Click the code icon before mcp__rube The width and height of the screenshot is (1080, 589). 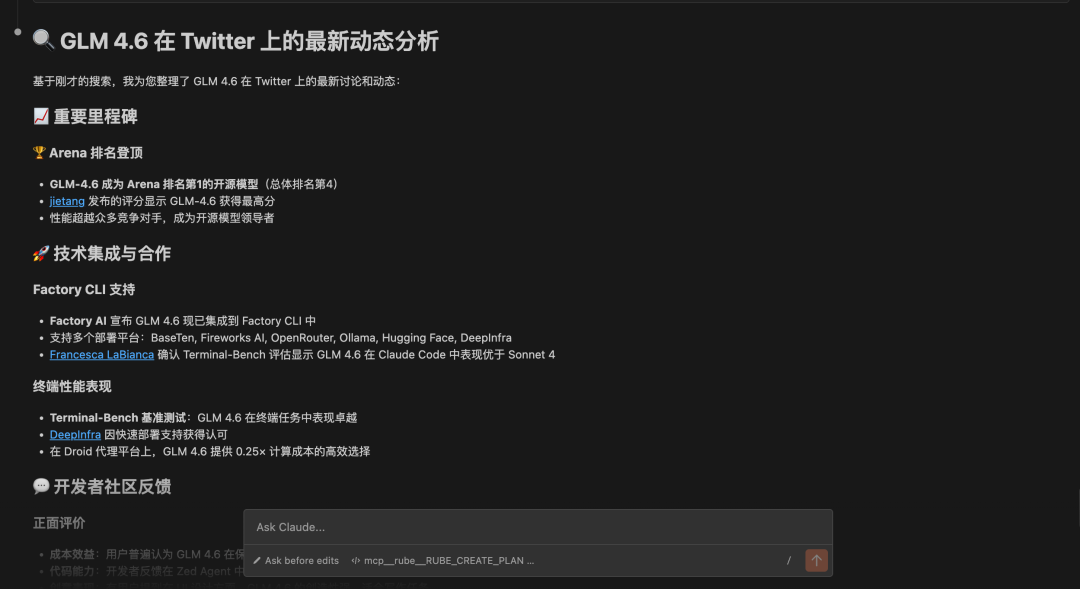(x=355, y=561)
